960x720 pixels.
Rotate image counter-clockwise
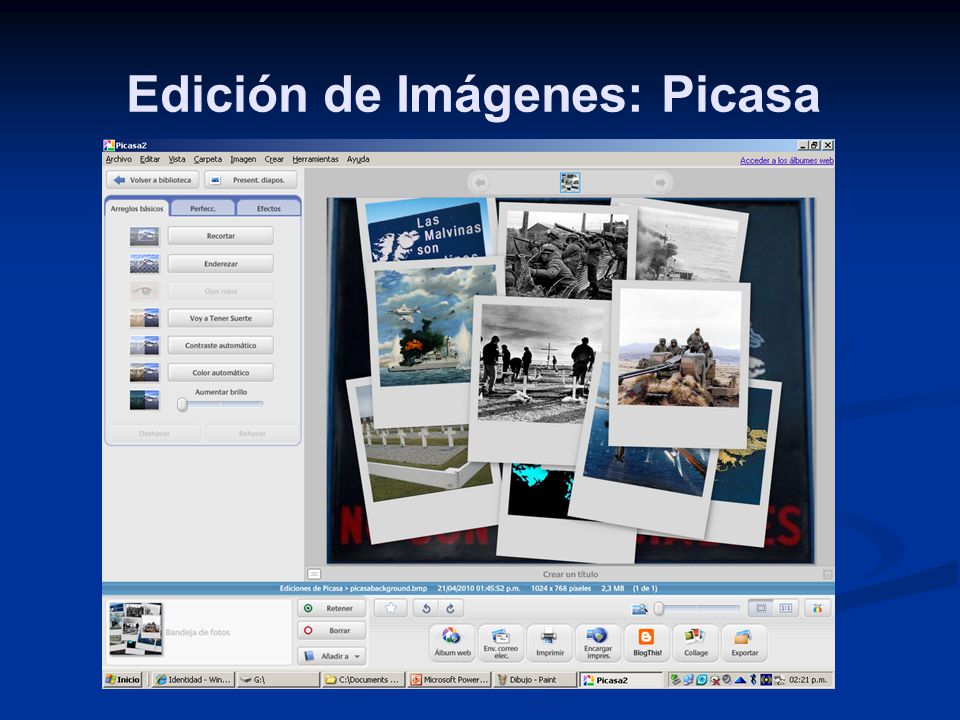coord(427,608)
